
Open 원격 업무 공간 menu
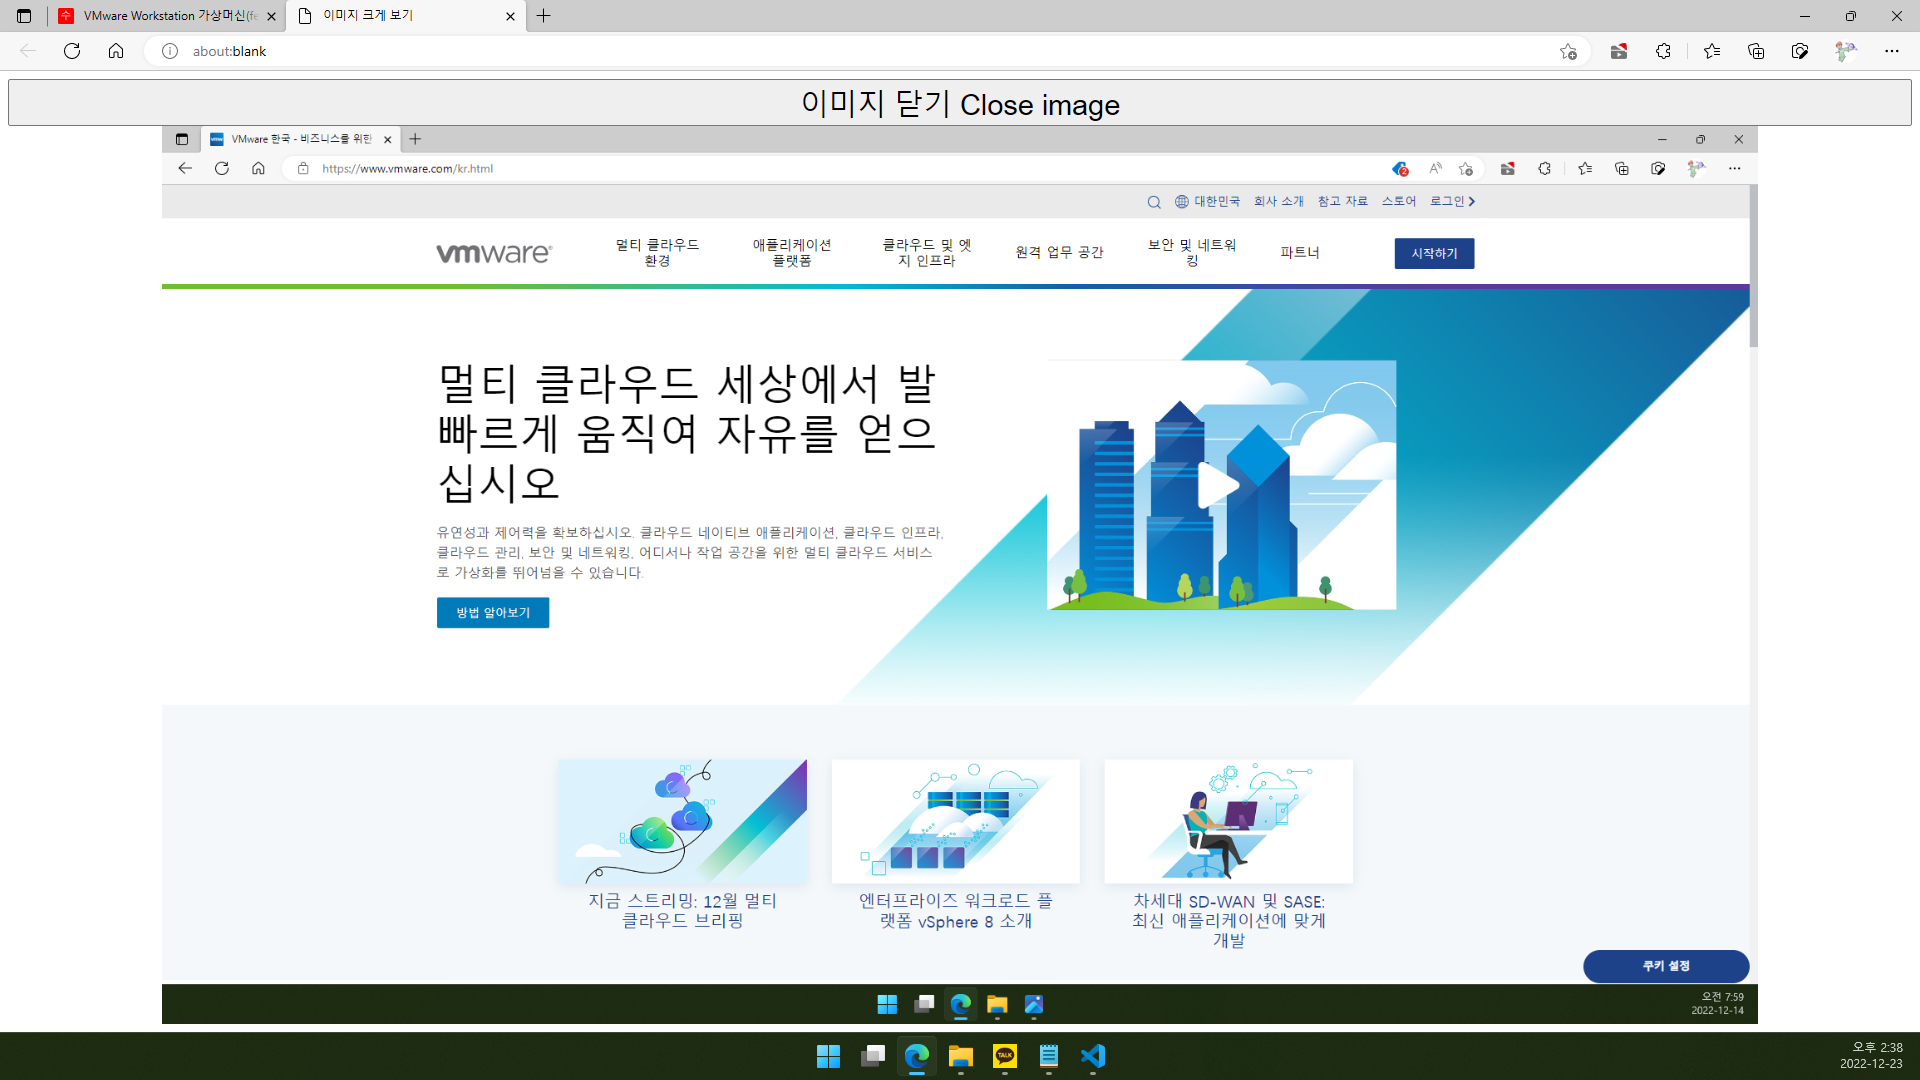1059,253
